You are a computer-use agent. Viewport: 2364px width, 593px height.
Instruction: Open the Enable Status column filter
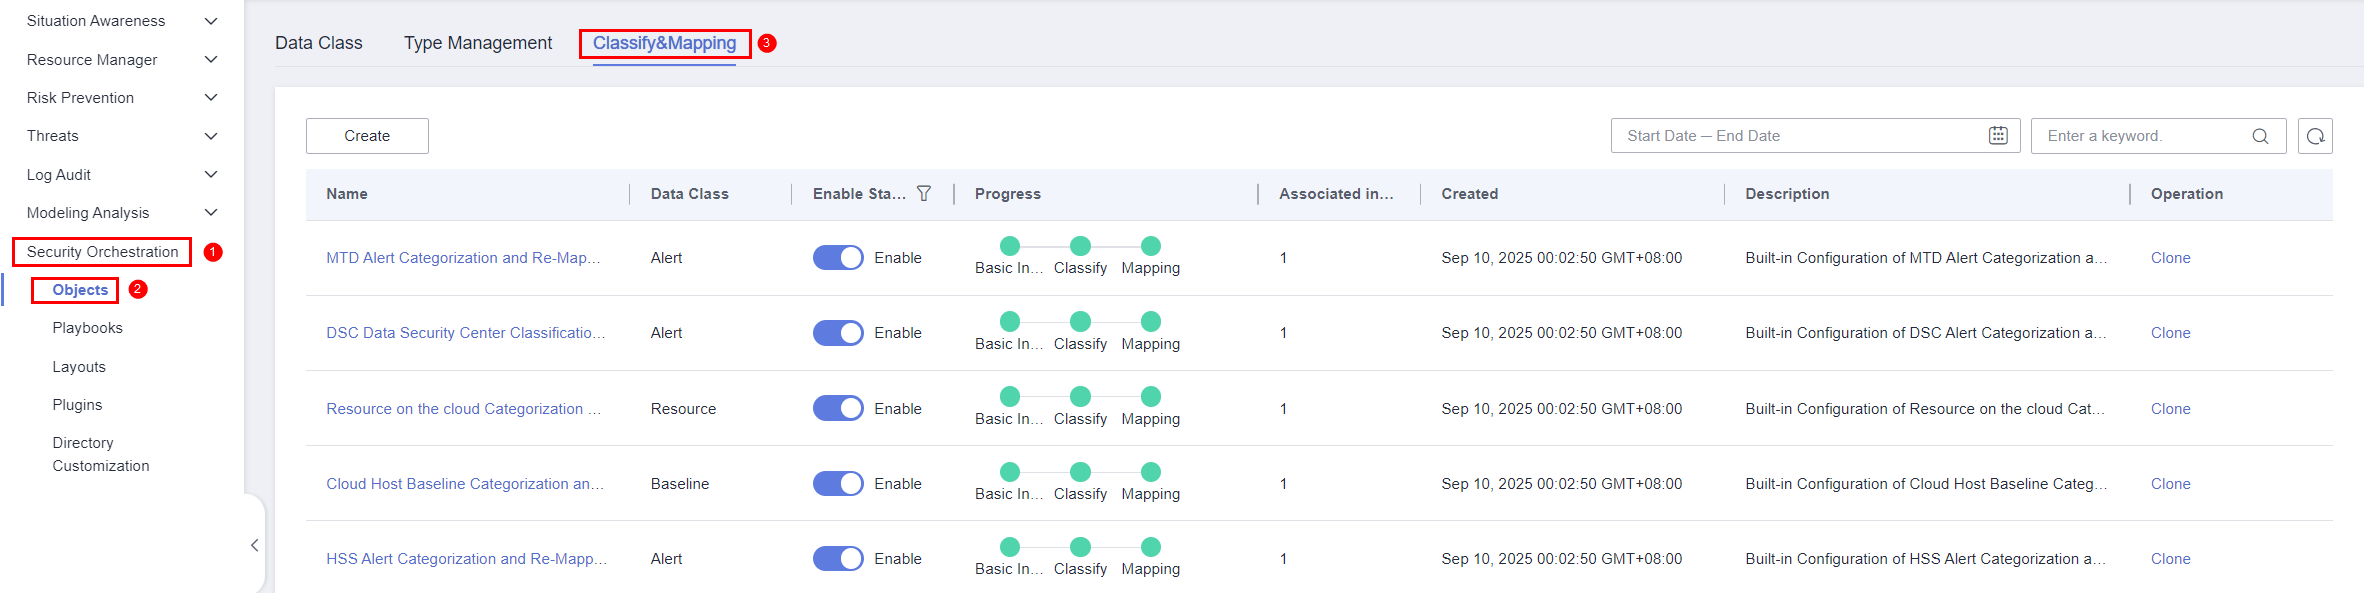pos(924,194)
